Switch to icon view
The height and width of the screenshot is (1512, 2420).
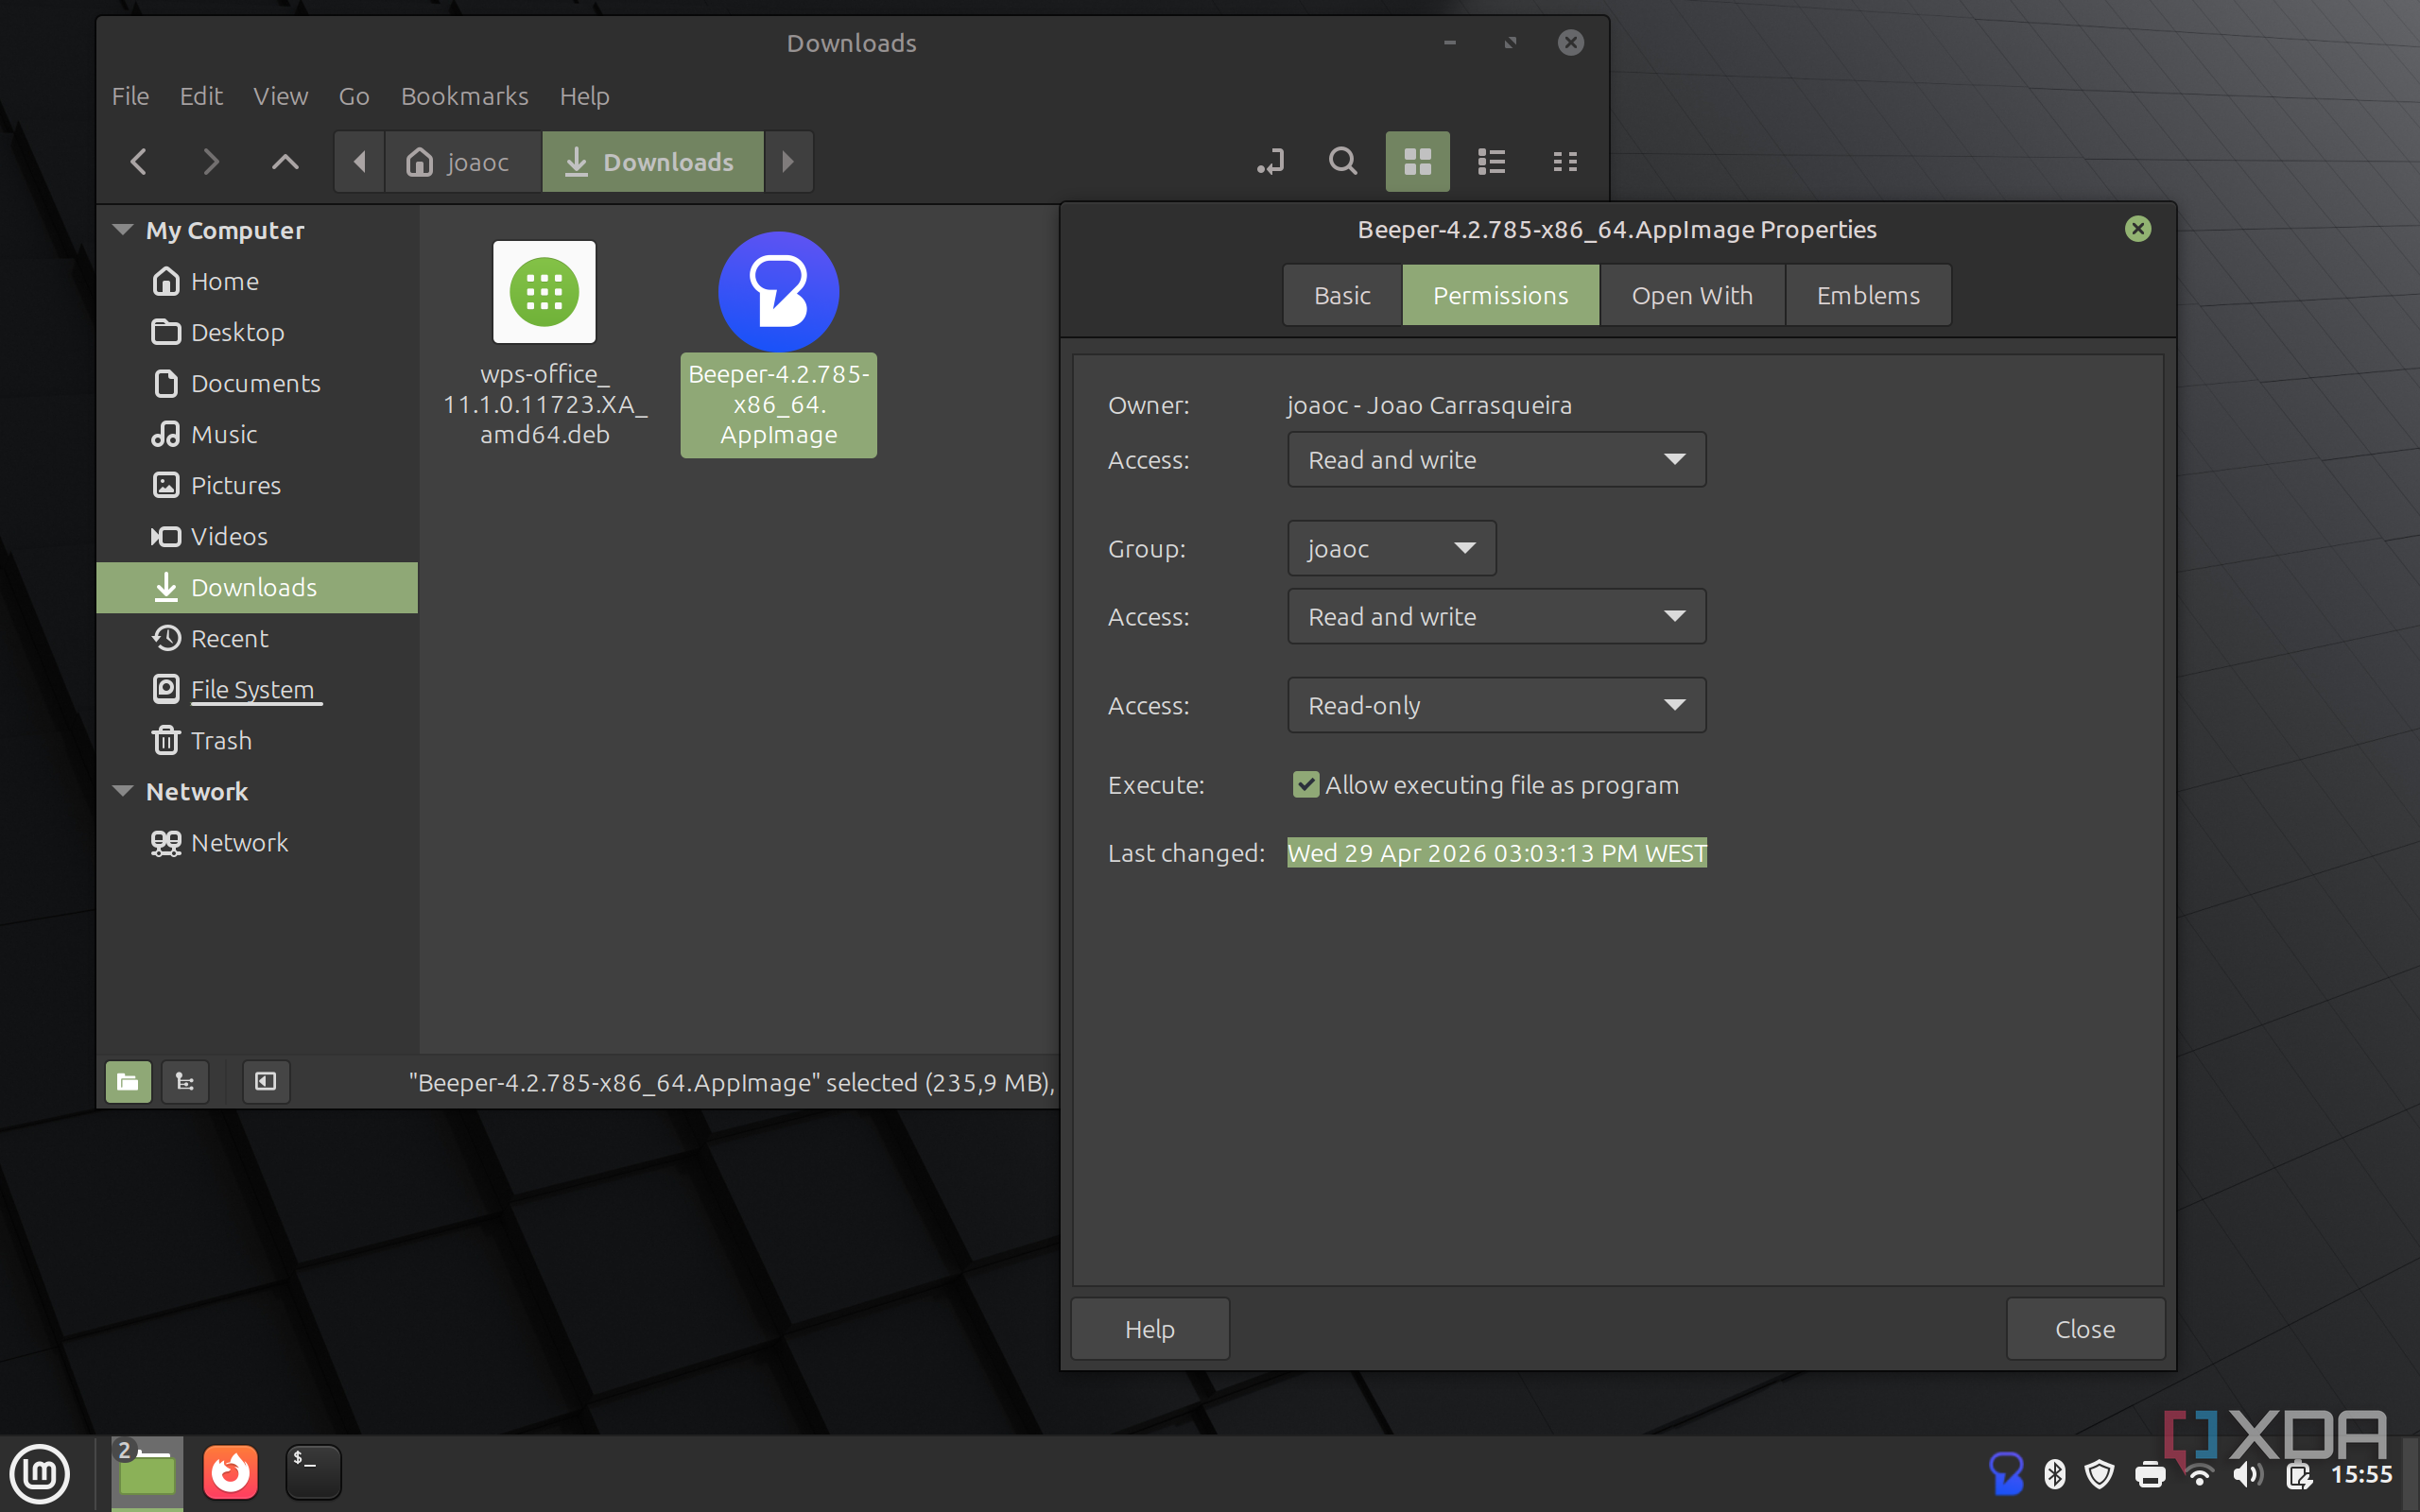tap(1417, 161)
